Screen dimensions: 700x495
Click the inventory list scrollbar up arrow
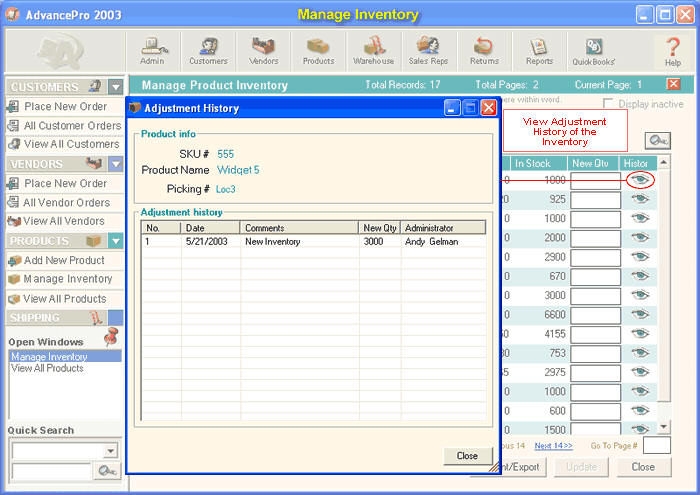[x=664, y=162]
